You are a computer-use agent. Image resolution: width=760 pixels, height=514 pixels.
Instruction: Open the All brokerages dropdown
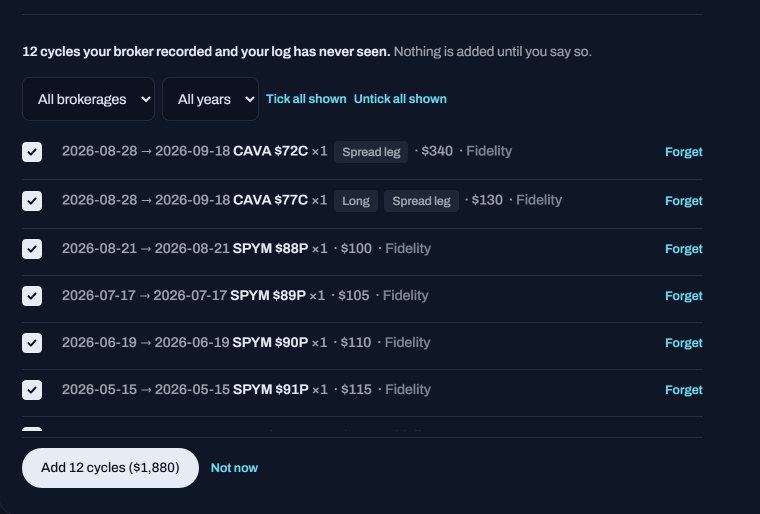89,99
